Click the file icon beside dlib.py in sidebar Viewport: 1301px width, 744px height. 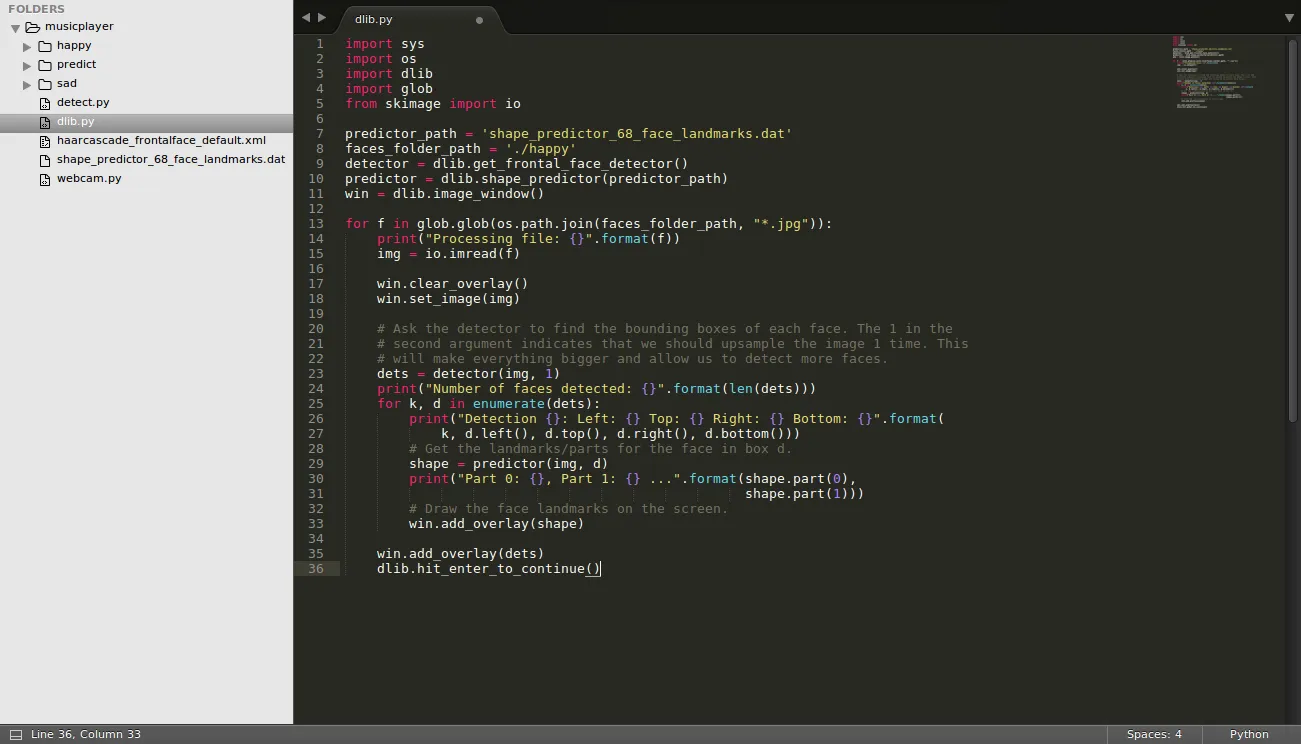pyautogui.click(x=45, y=122)
